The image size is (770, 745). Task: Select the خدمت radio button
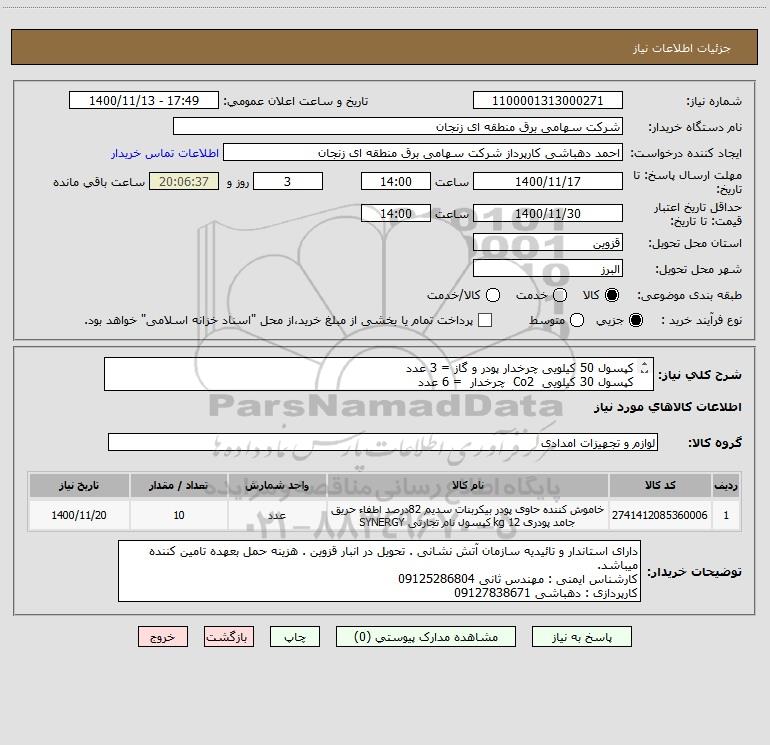pyautogui.click(x=560, y=295)
